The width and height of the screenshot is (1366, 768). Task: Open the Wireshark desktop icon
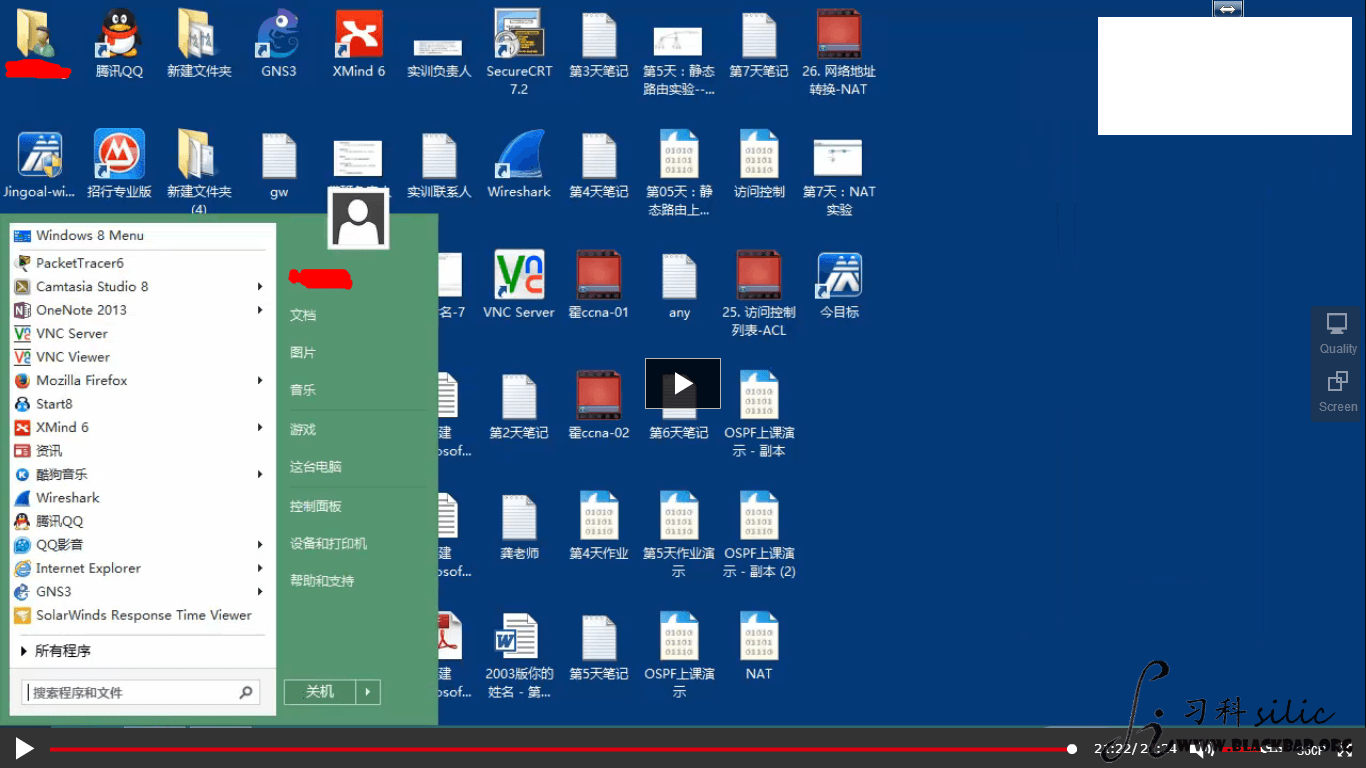coord(519,165)
